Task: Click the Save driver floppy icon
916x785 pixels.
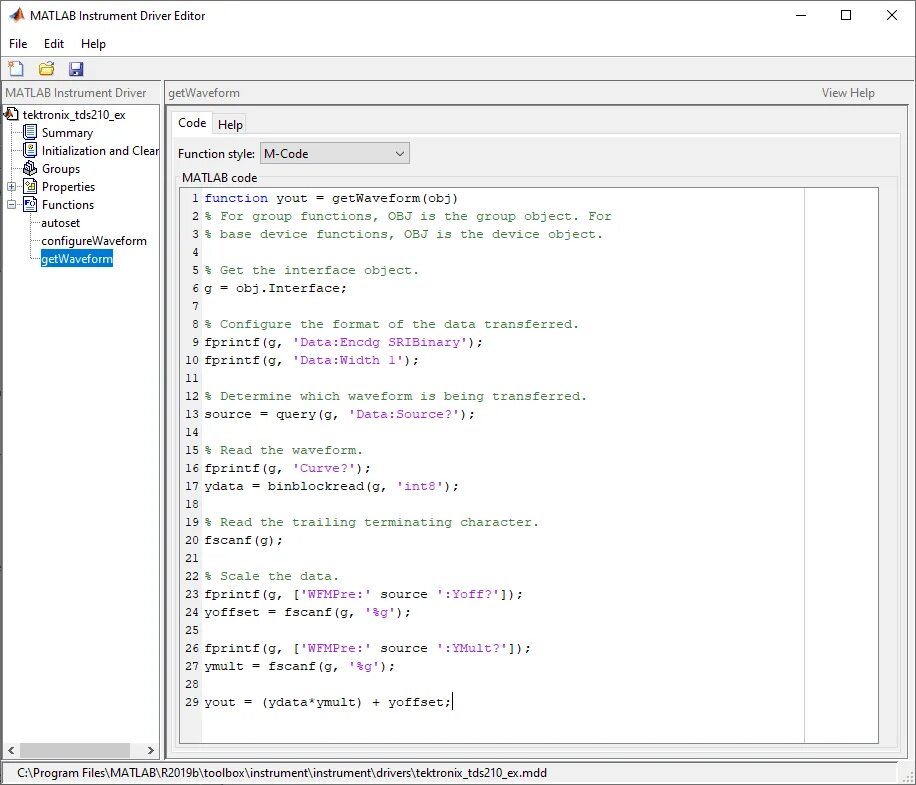Action: (x=76, y=69)
